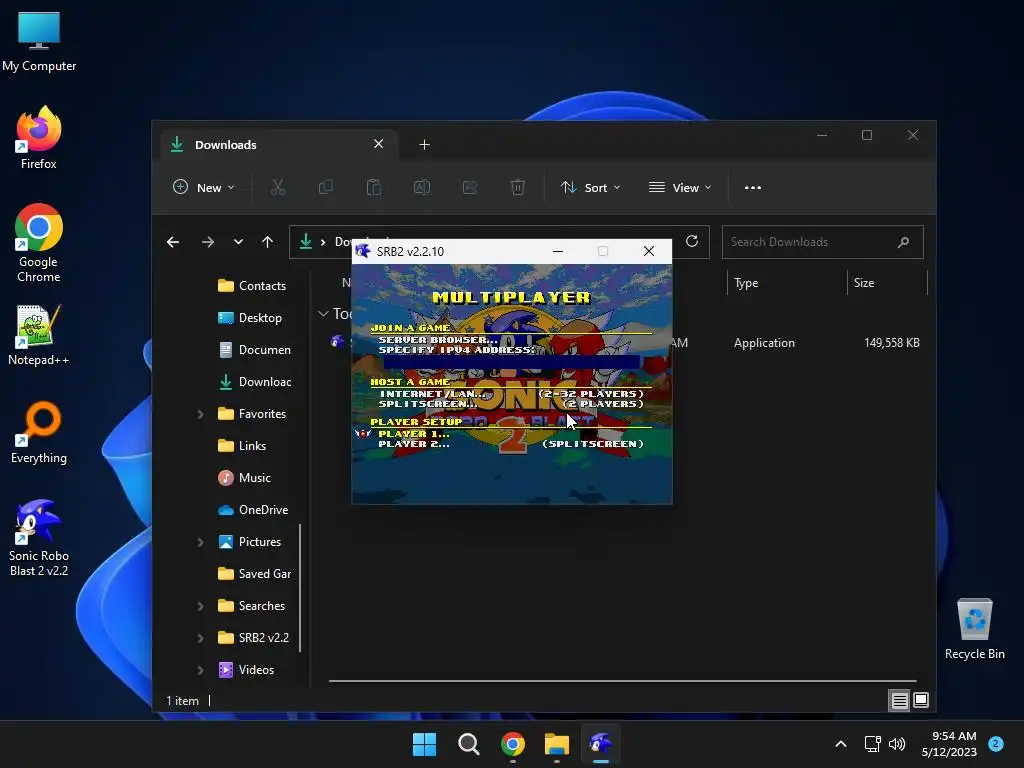Switch to Chrome on the taskbar
This screenshot has width=1024, height=768.
pos(513,744)
